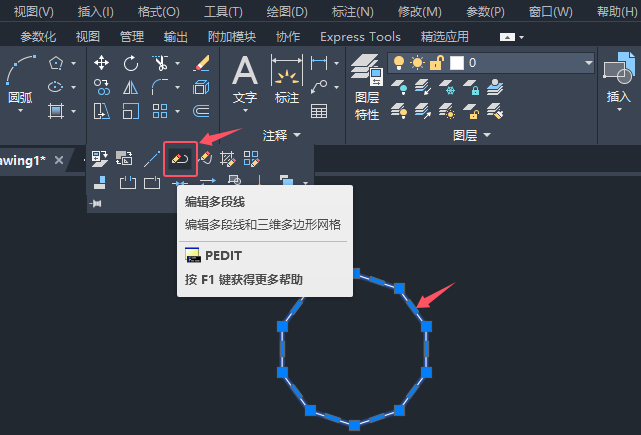The height and width of the screenshot is (435, 641).
Task: Click the Change Space icon
Action: click(x=124, y=159)
